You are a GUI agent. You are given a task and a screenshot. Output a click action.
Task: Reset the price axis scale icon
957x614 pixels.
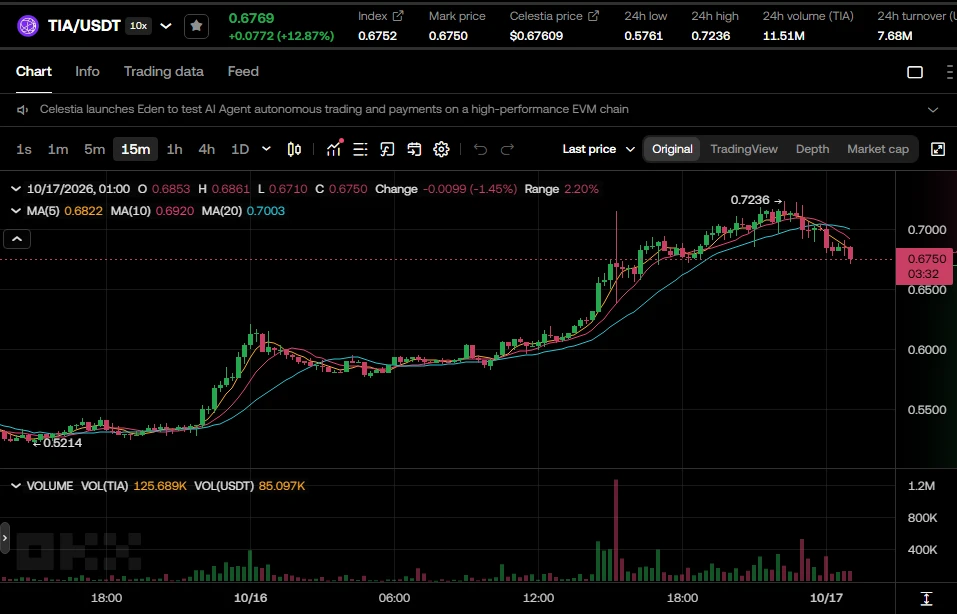926,598
